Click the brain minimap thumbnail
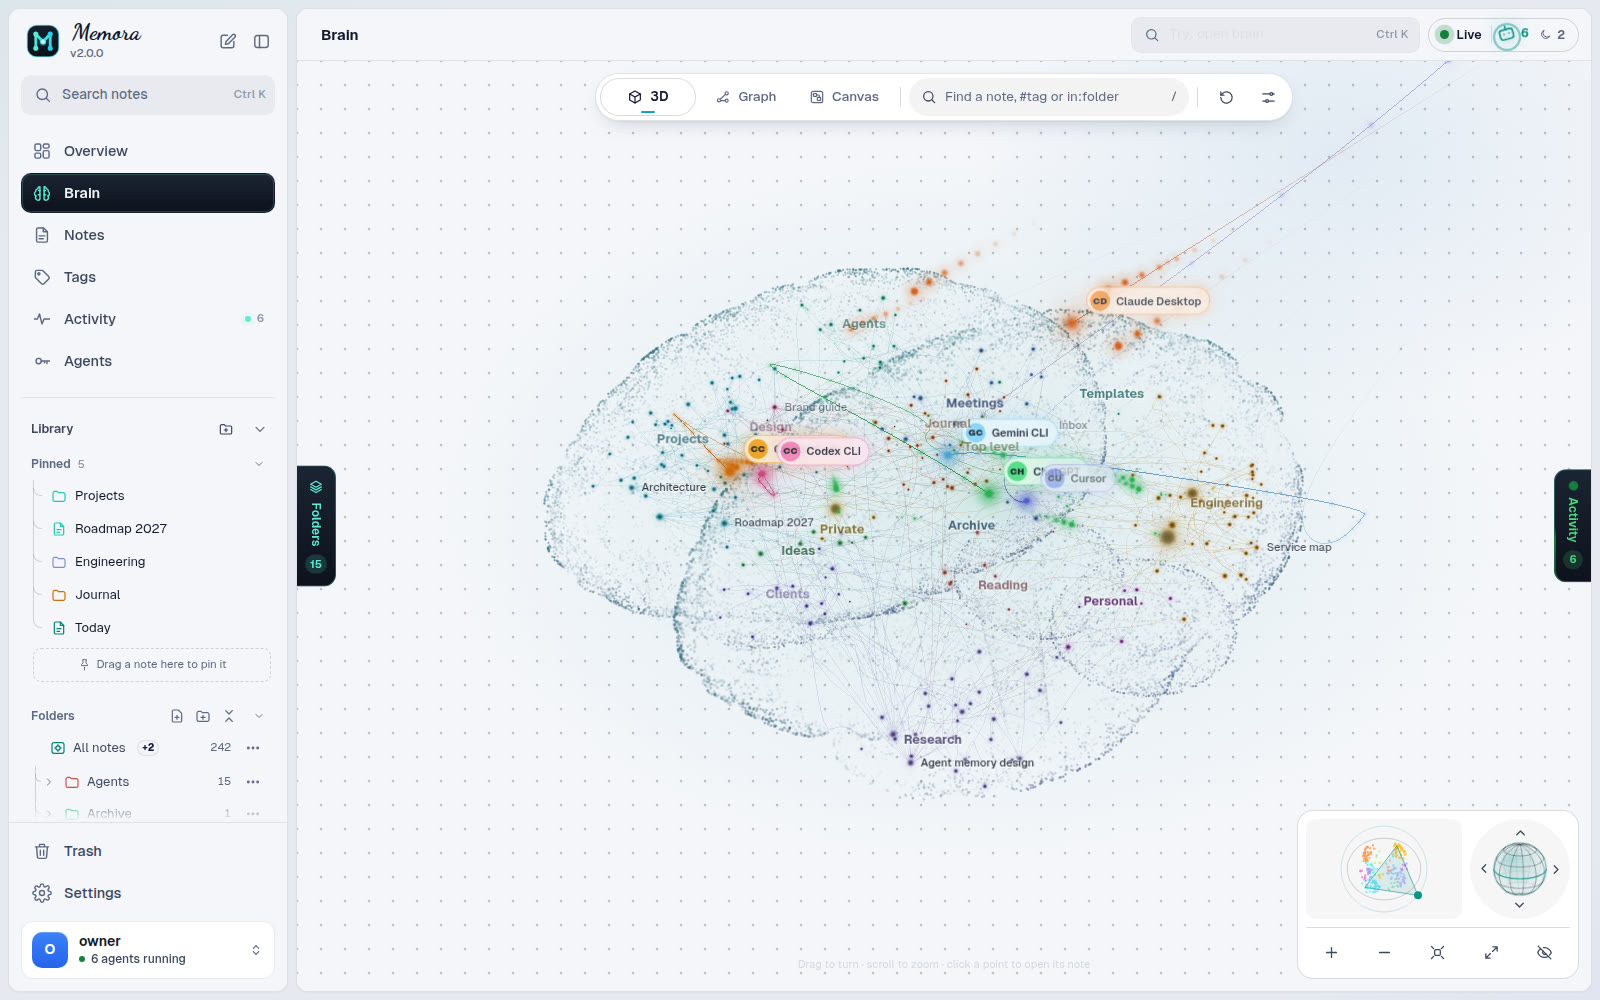The width and height of the screenshot is (1600, 1000). 1384,869
